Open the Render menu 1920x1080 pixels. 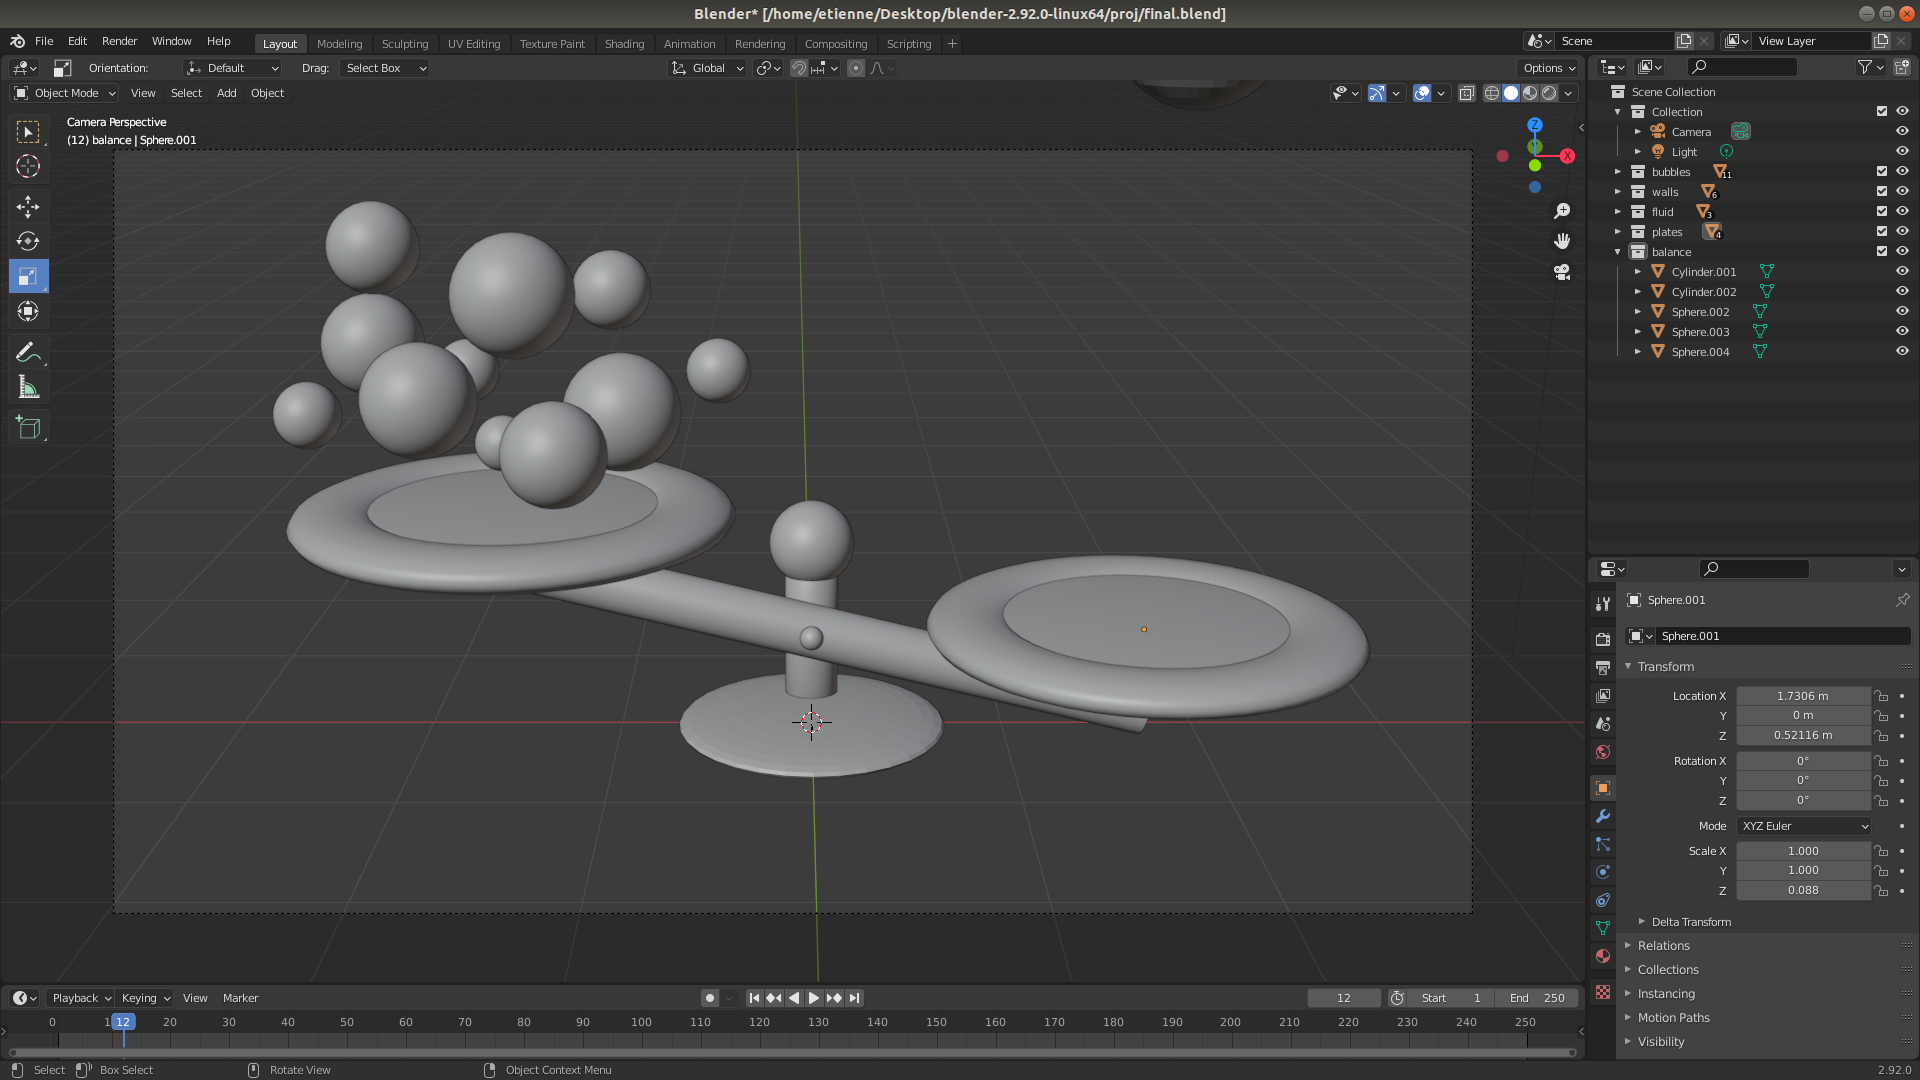(x=119, y=41)
